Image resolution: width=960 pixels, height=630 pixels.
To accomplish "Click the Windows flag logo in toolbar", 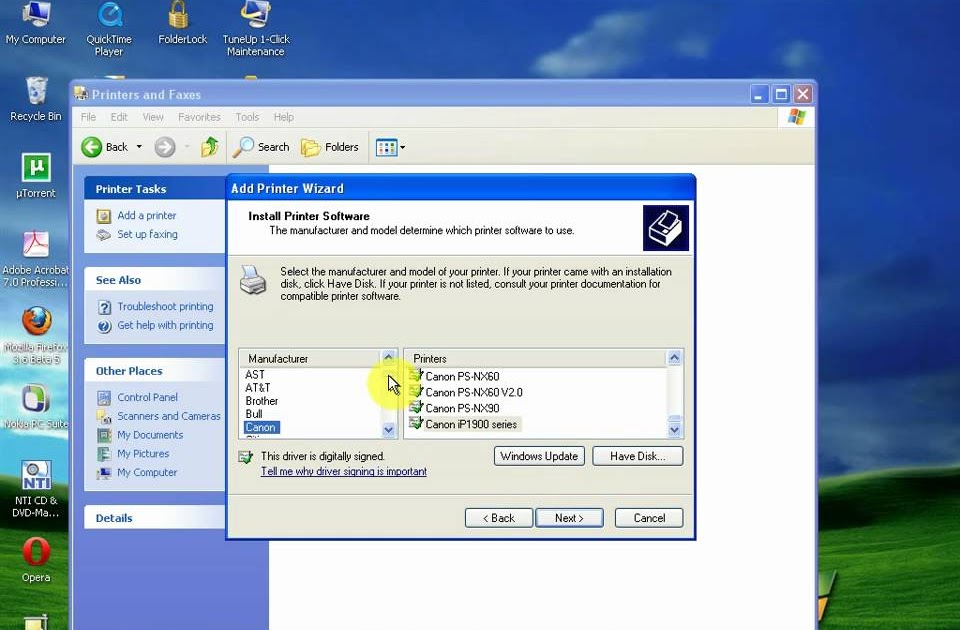I will tap(797, 116).
